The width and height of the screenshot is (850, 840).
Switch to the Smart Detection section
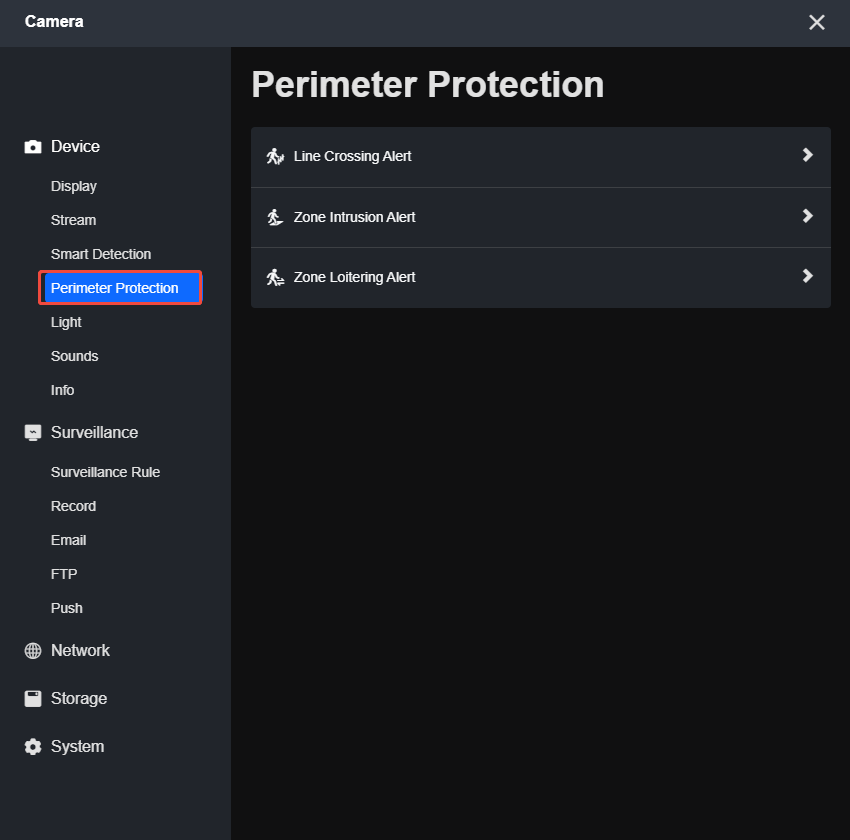pyautogui.click(x=100, y=254)
